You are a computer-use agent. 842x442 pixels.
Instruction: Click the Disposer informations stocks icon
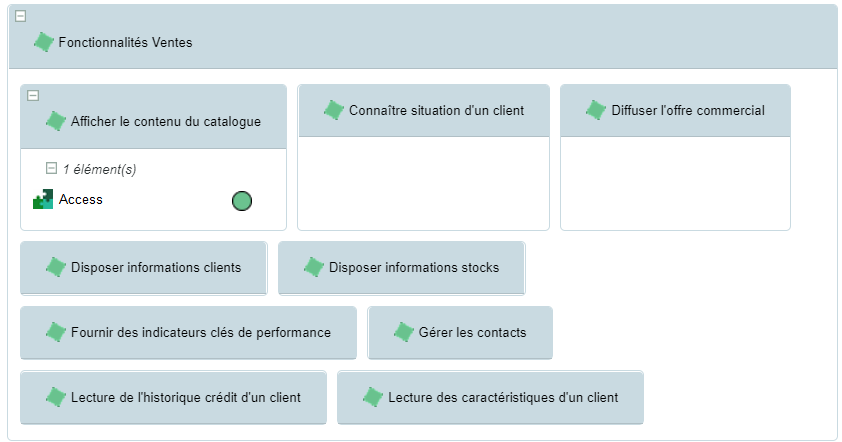314,267
